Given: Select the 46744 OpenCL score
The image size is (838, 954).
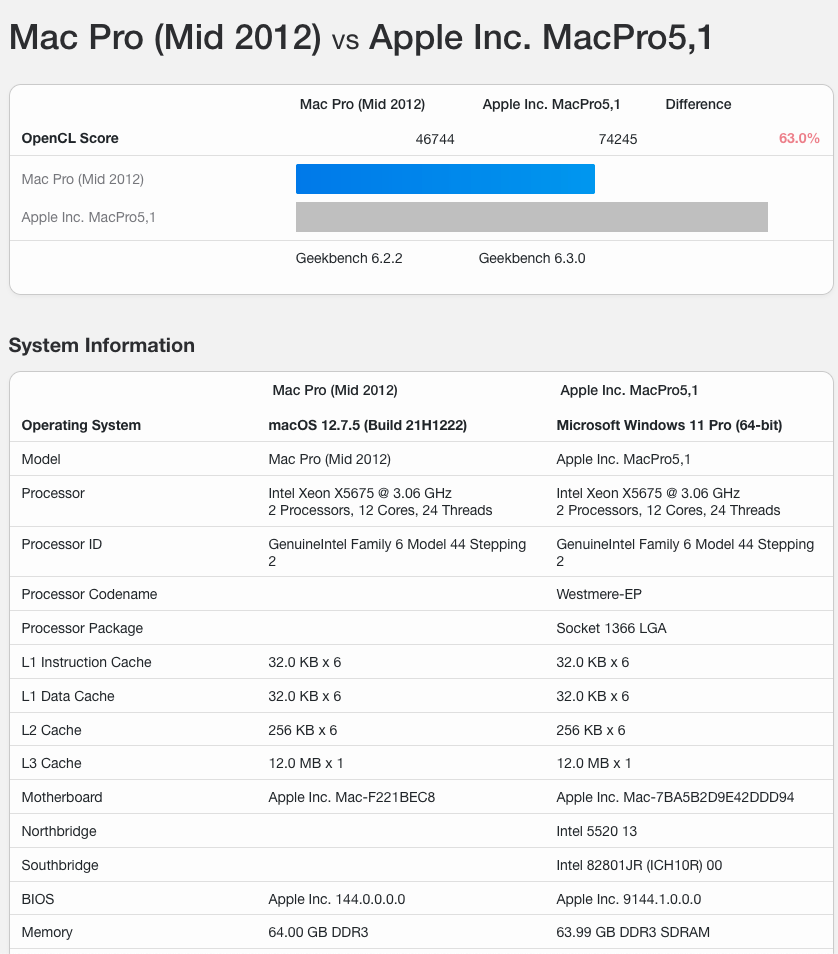Looking at the screenshot, I should [435, 139].
